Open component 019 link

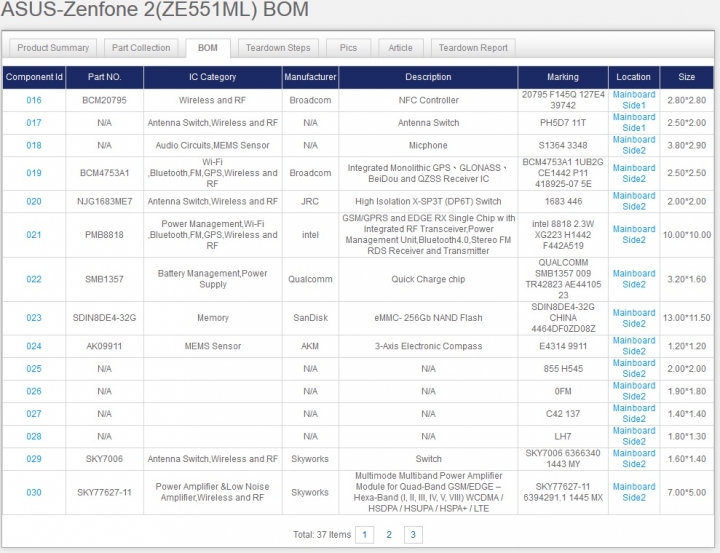pyautogui.click(x=34, y=173)
